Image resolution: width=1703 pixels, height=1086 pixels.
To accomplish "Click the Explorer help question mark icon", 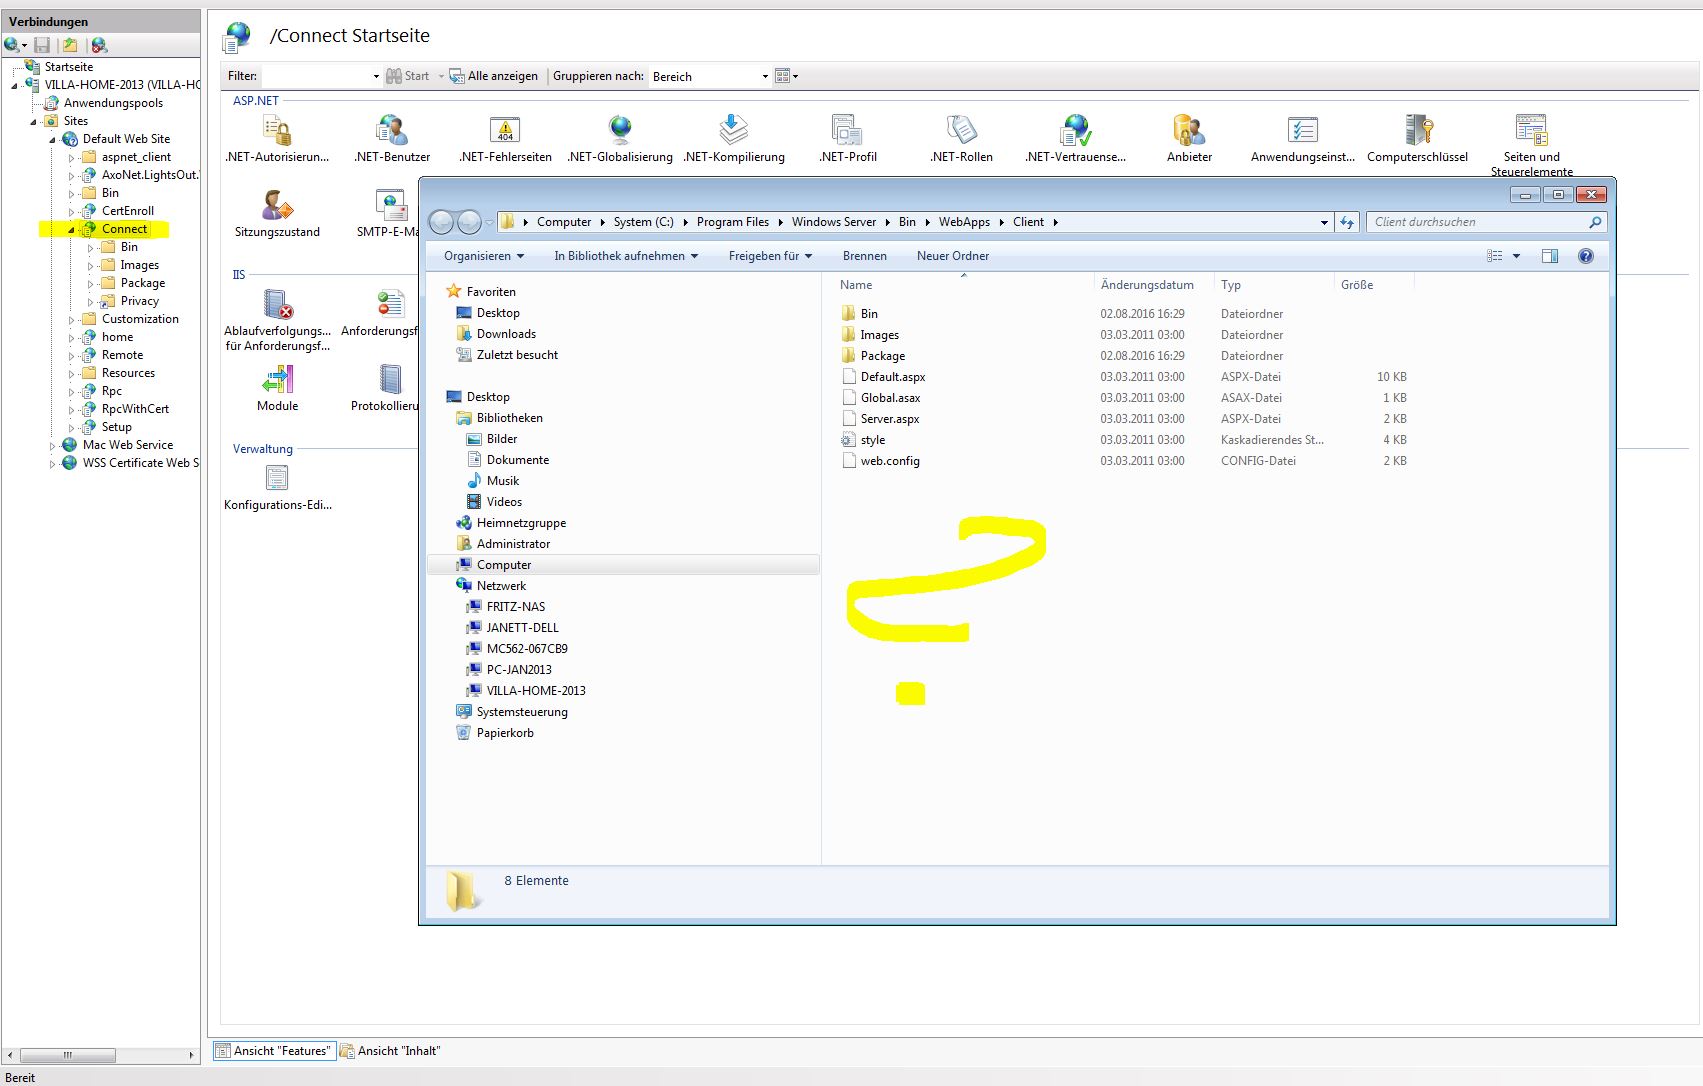I will pos(1585,256).
